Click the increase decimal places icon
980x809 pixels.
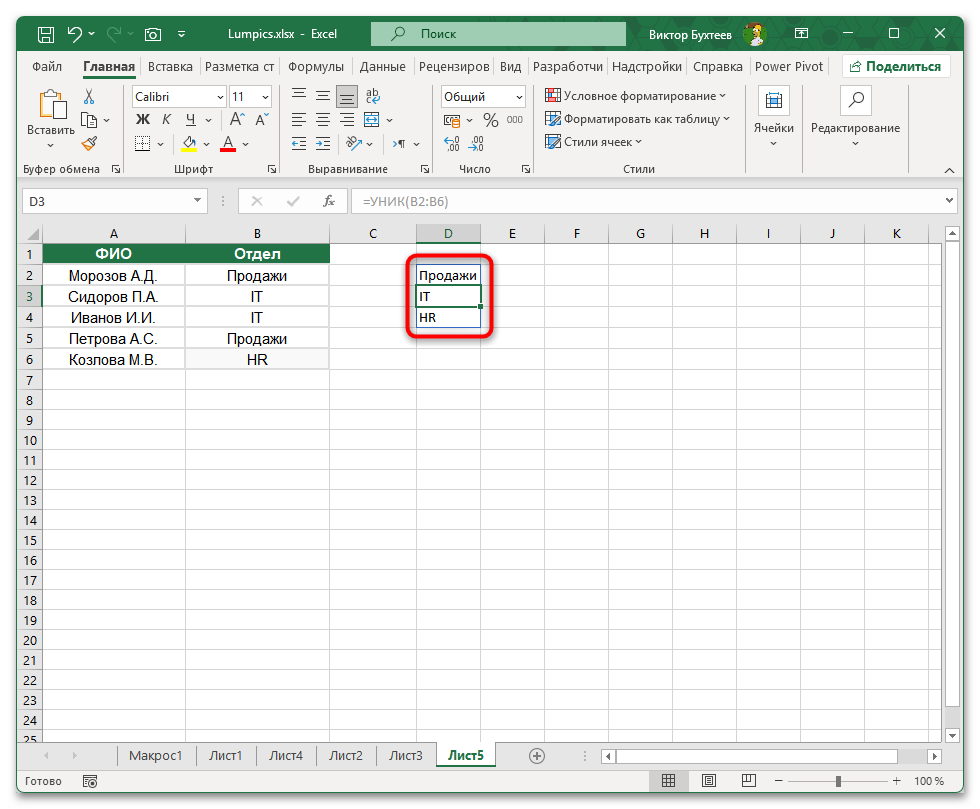(x=450, y=142)
